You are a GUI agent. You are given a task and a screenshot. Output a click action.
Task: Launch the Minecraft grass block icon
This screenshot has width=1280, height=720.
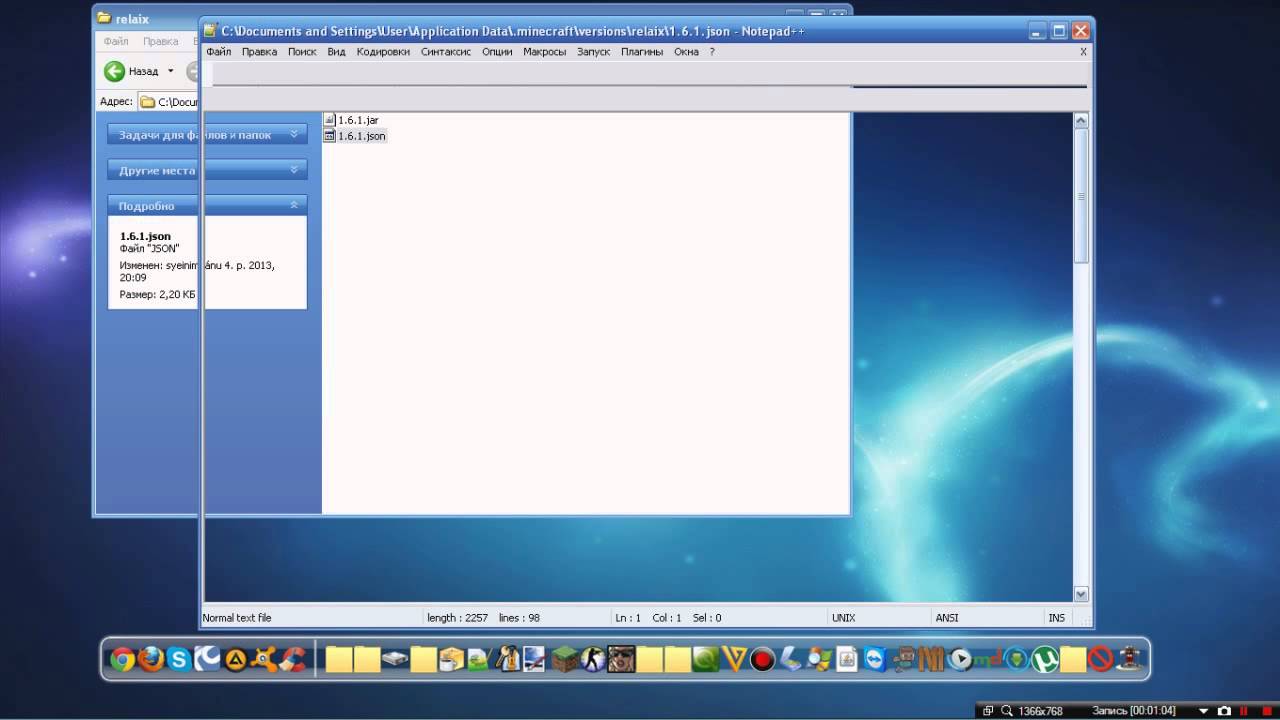[x=565, y=659]
